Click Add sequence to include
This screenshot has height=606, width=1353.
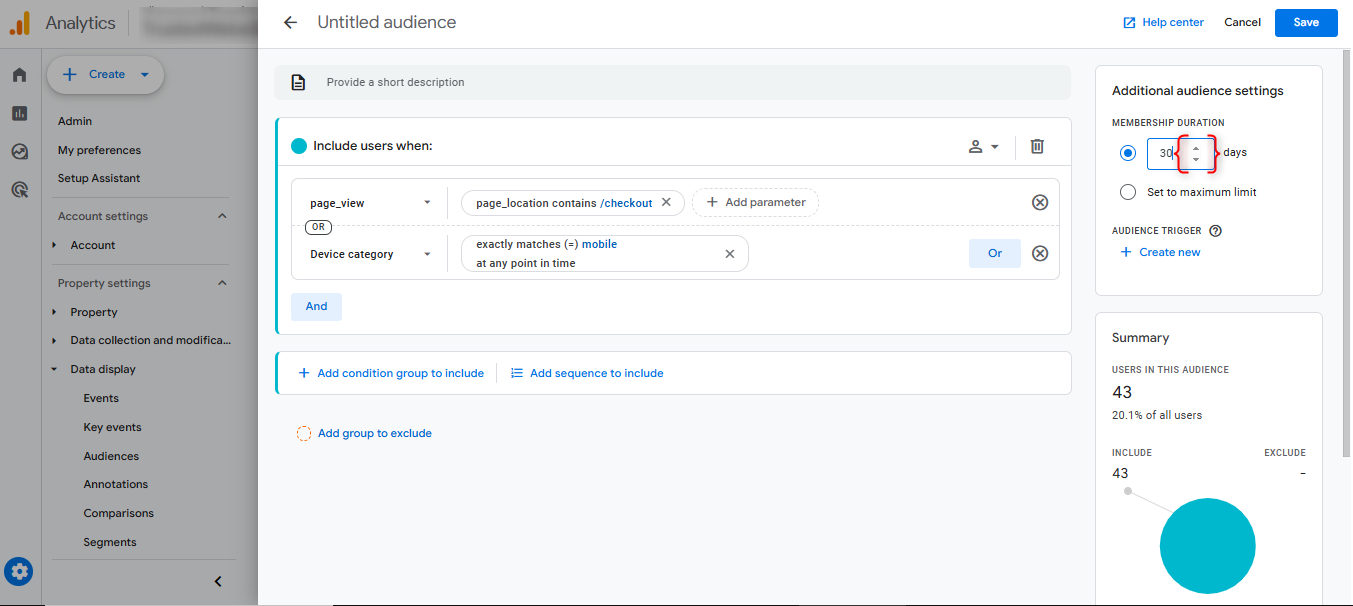point(587,373)
